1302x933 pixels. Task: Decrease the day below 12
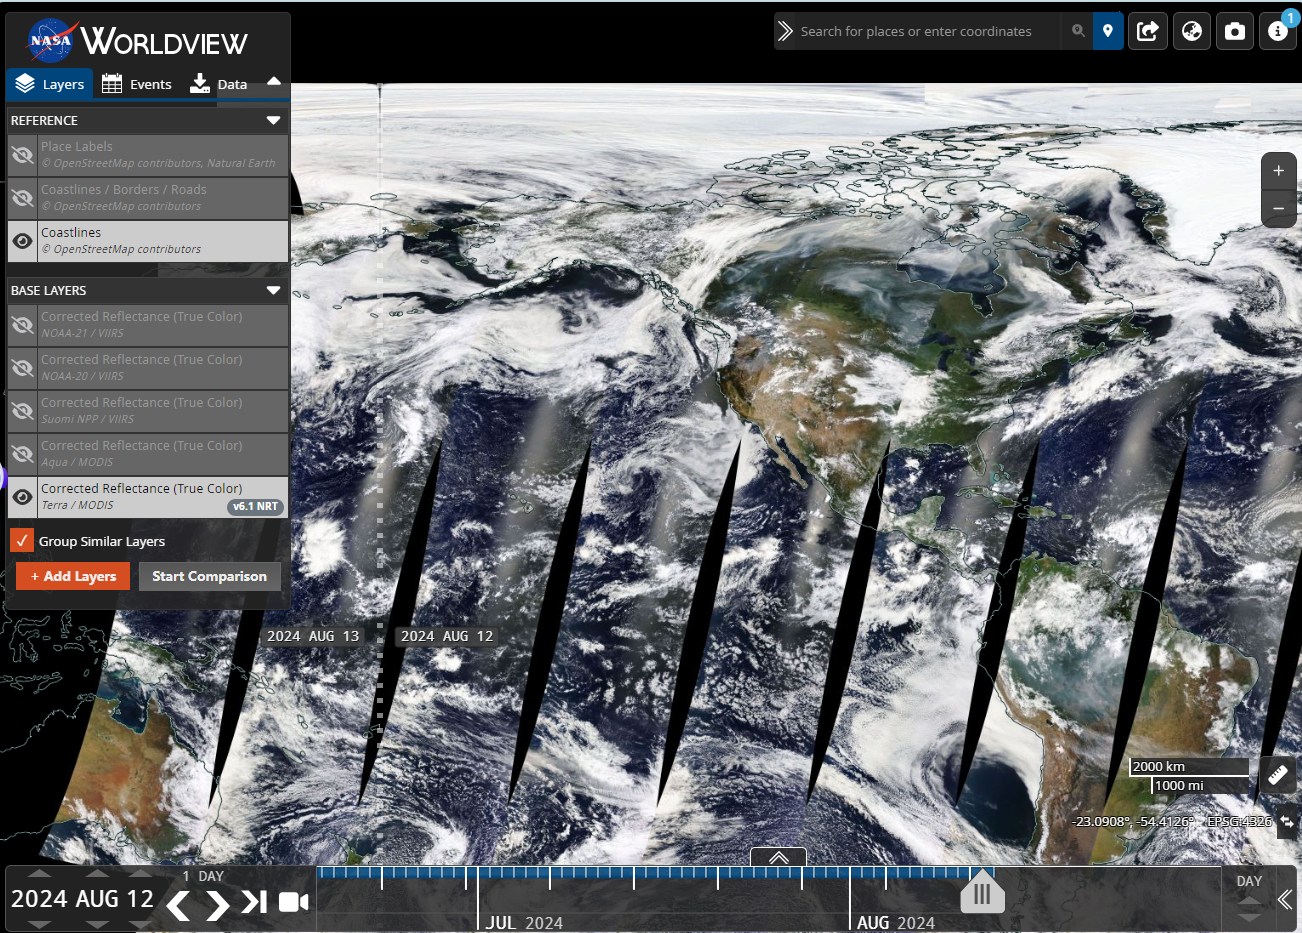tap(140, 924)
